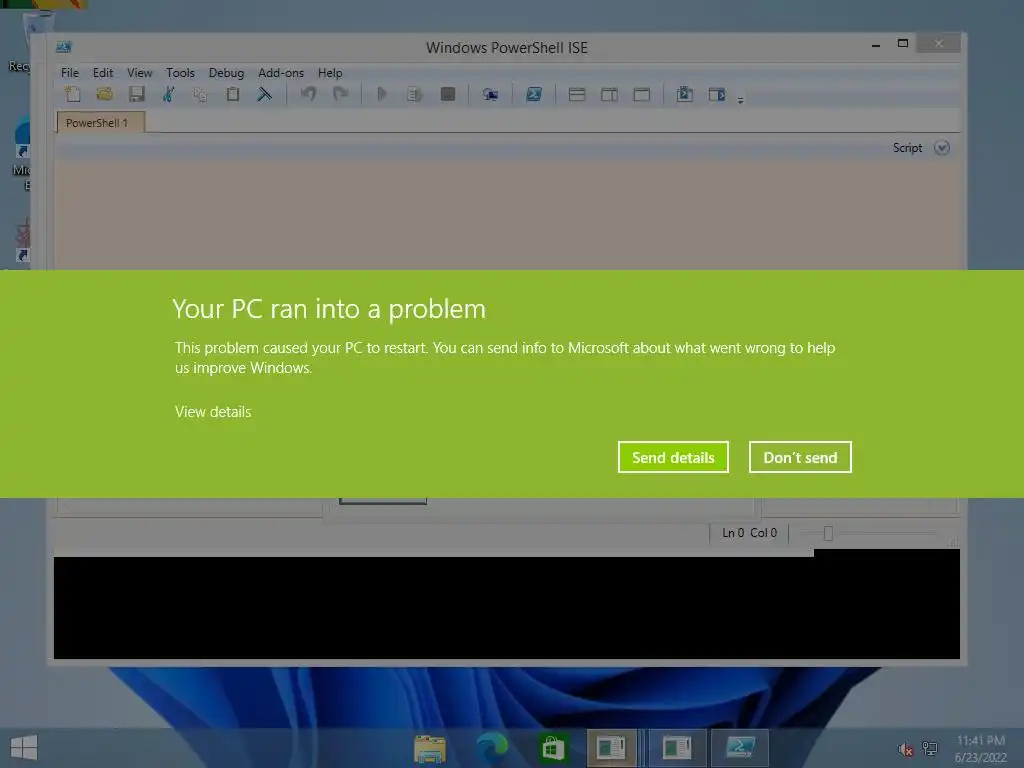1024x768 pixels.
Task: Open File Explorer from the taskbar
Action: (430, 748)
